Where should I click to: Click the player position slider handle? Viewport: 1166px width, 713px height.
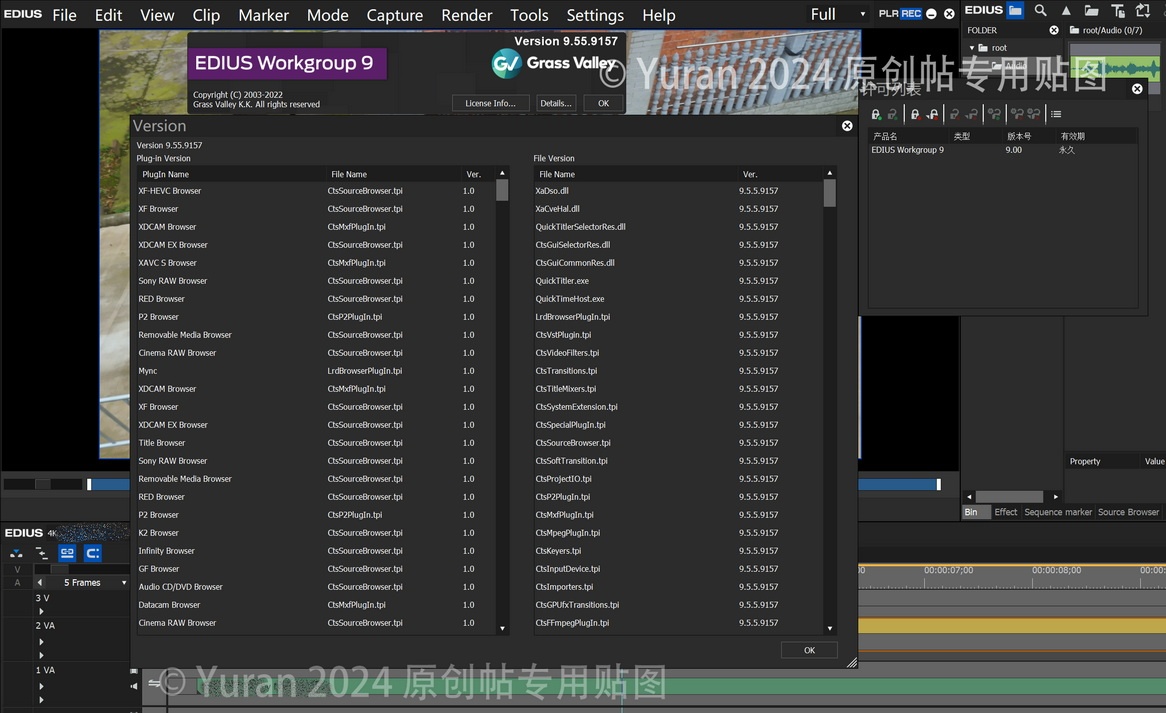(x=88, y=485)
